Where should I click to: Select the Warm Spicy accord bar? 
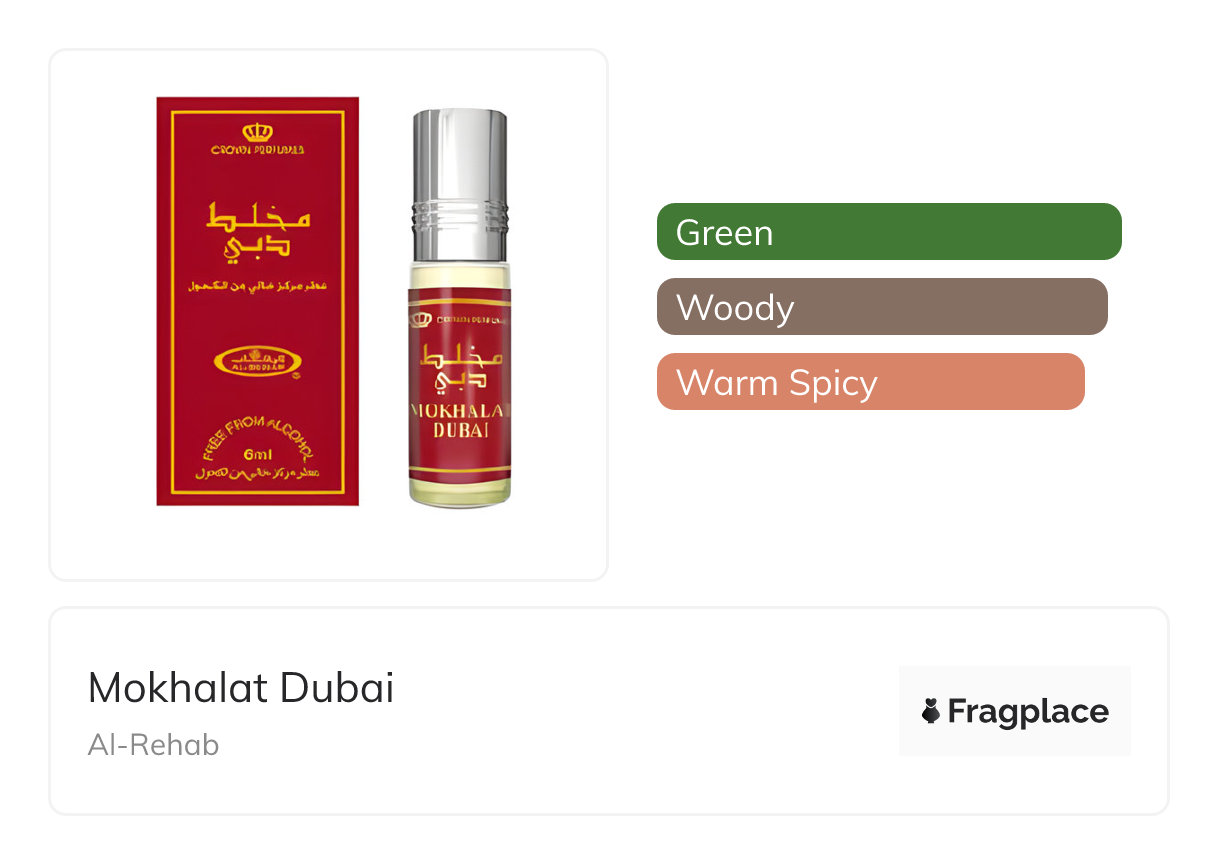point(871,382)
